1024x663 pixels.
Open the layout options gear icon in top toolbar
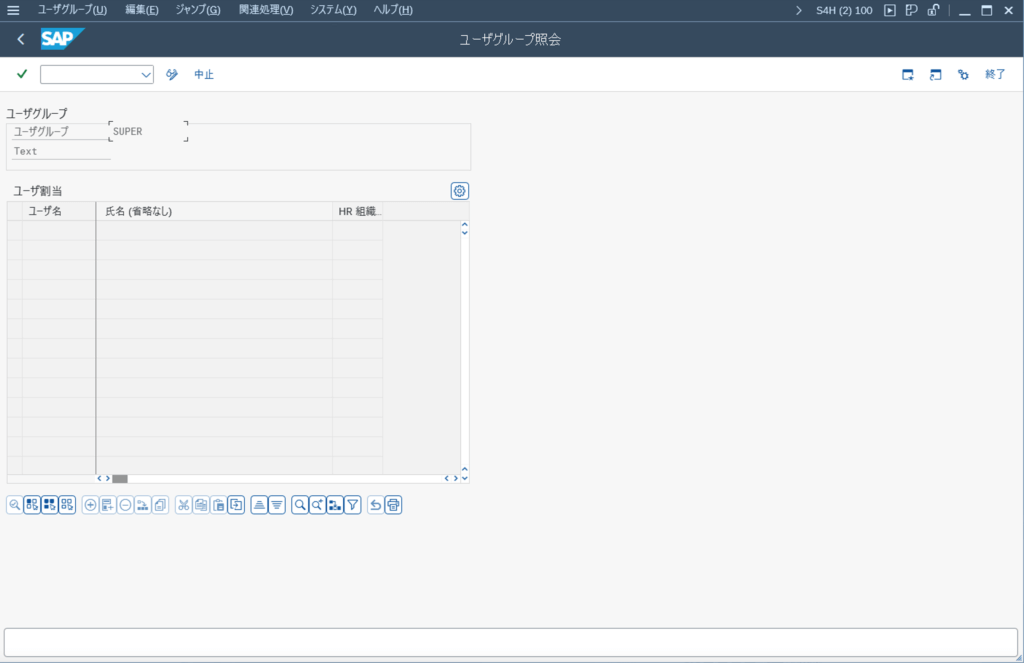coord(963,74)
